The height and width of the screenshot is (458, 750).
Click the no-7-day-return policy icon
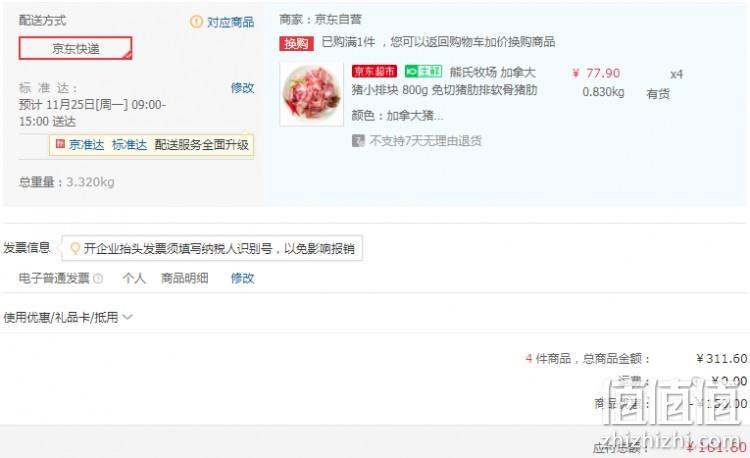click(358, 141)
